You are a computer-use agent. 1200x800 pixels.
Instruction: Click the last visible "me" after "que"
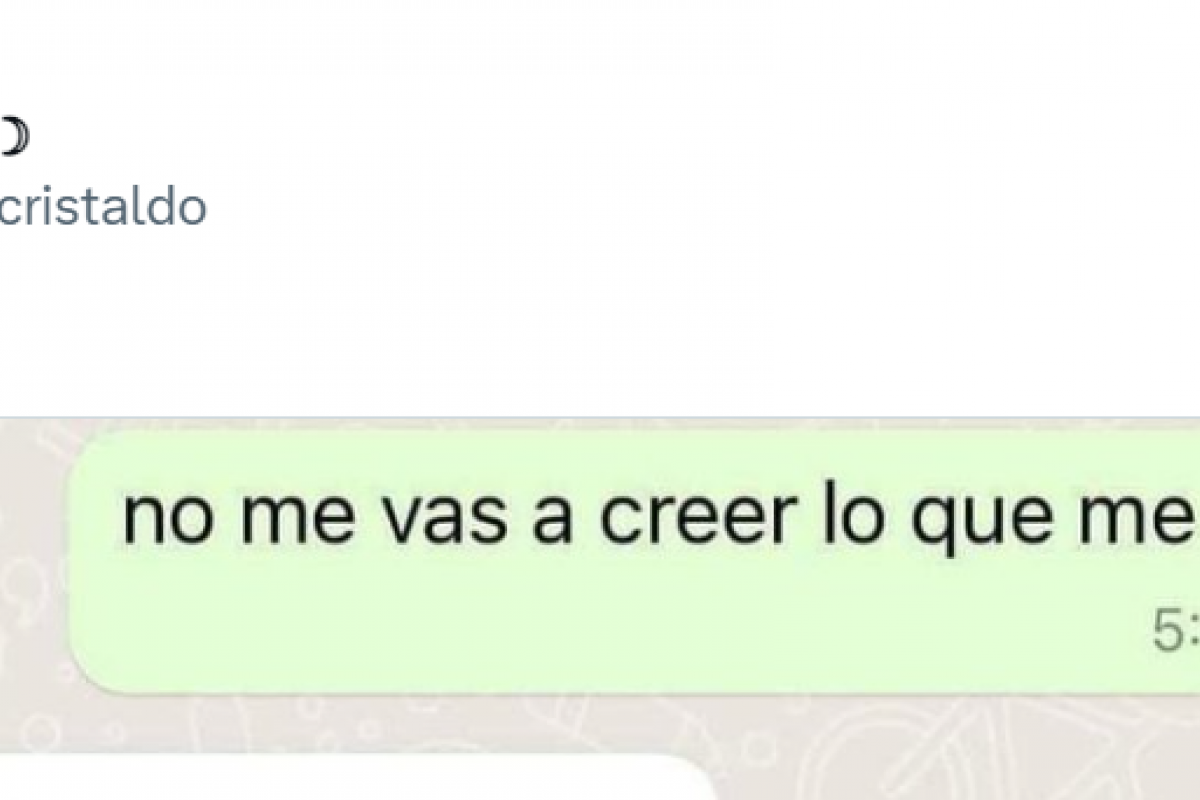[1130, 519]
